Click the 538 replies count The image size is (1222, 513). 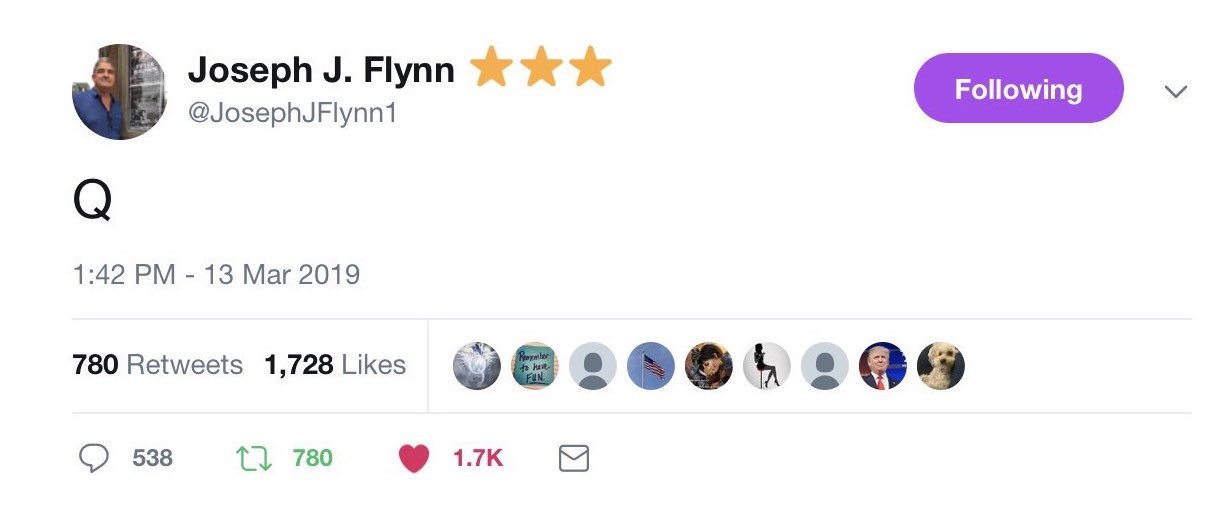tap(152, 459)
